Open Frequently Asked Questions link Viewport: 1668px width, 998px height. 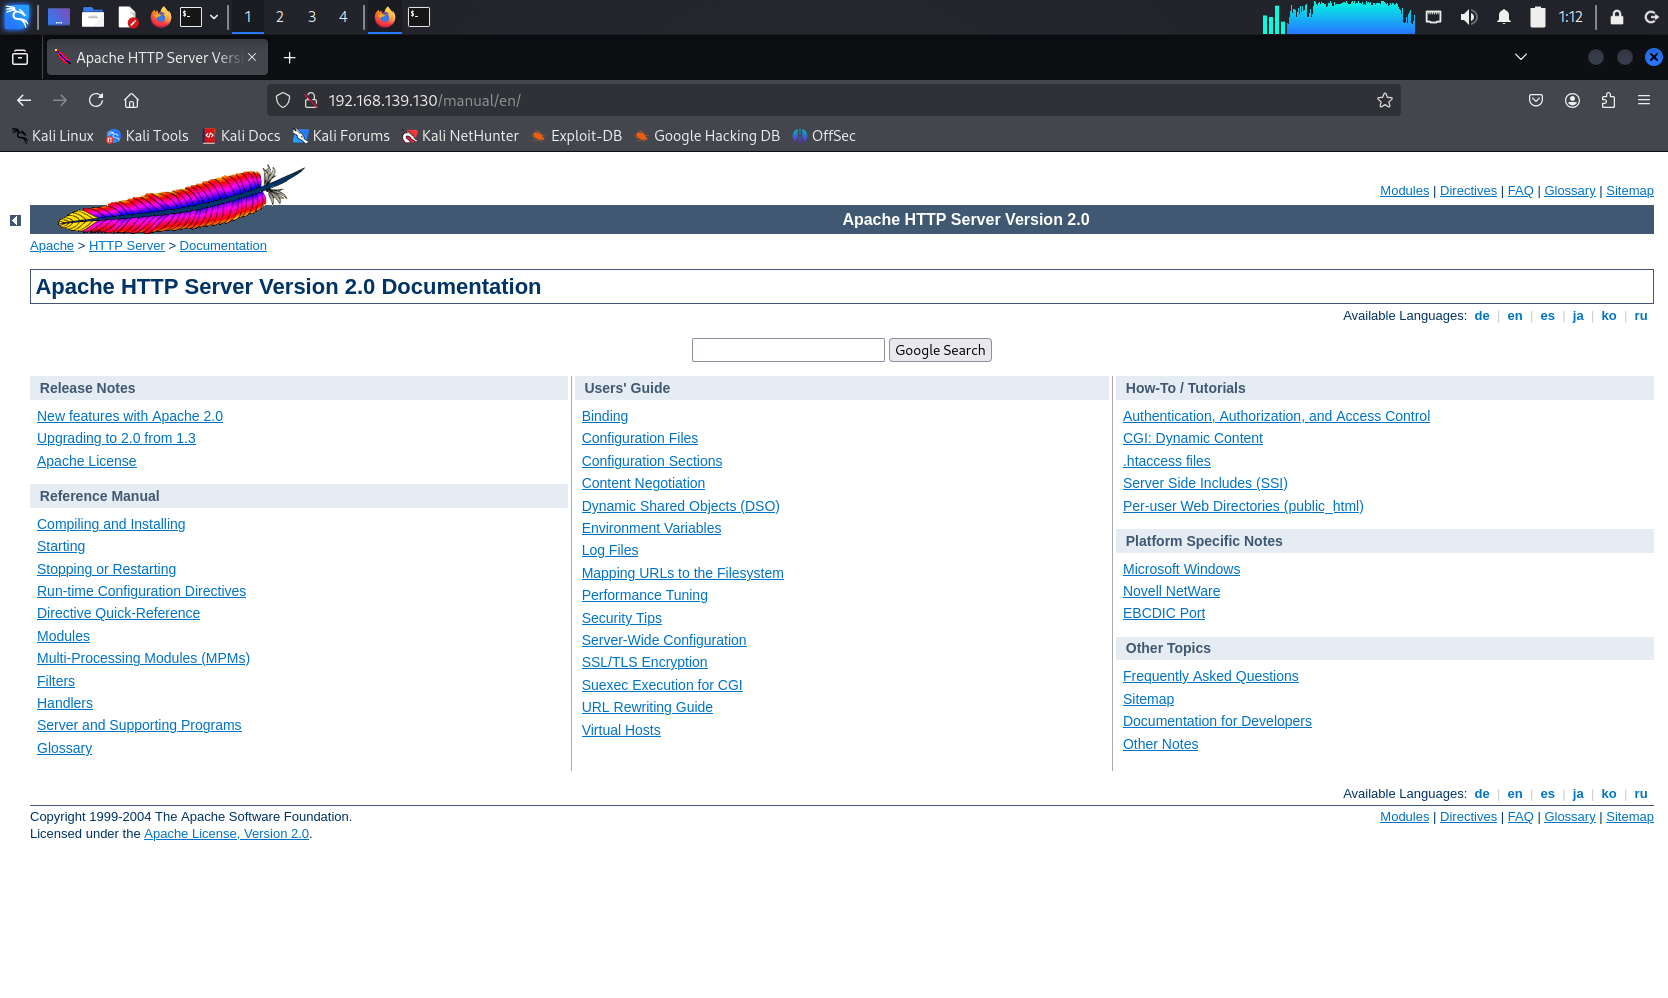tap(1211, 676)
